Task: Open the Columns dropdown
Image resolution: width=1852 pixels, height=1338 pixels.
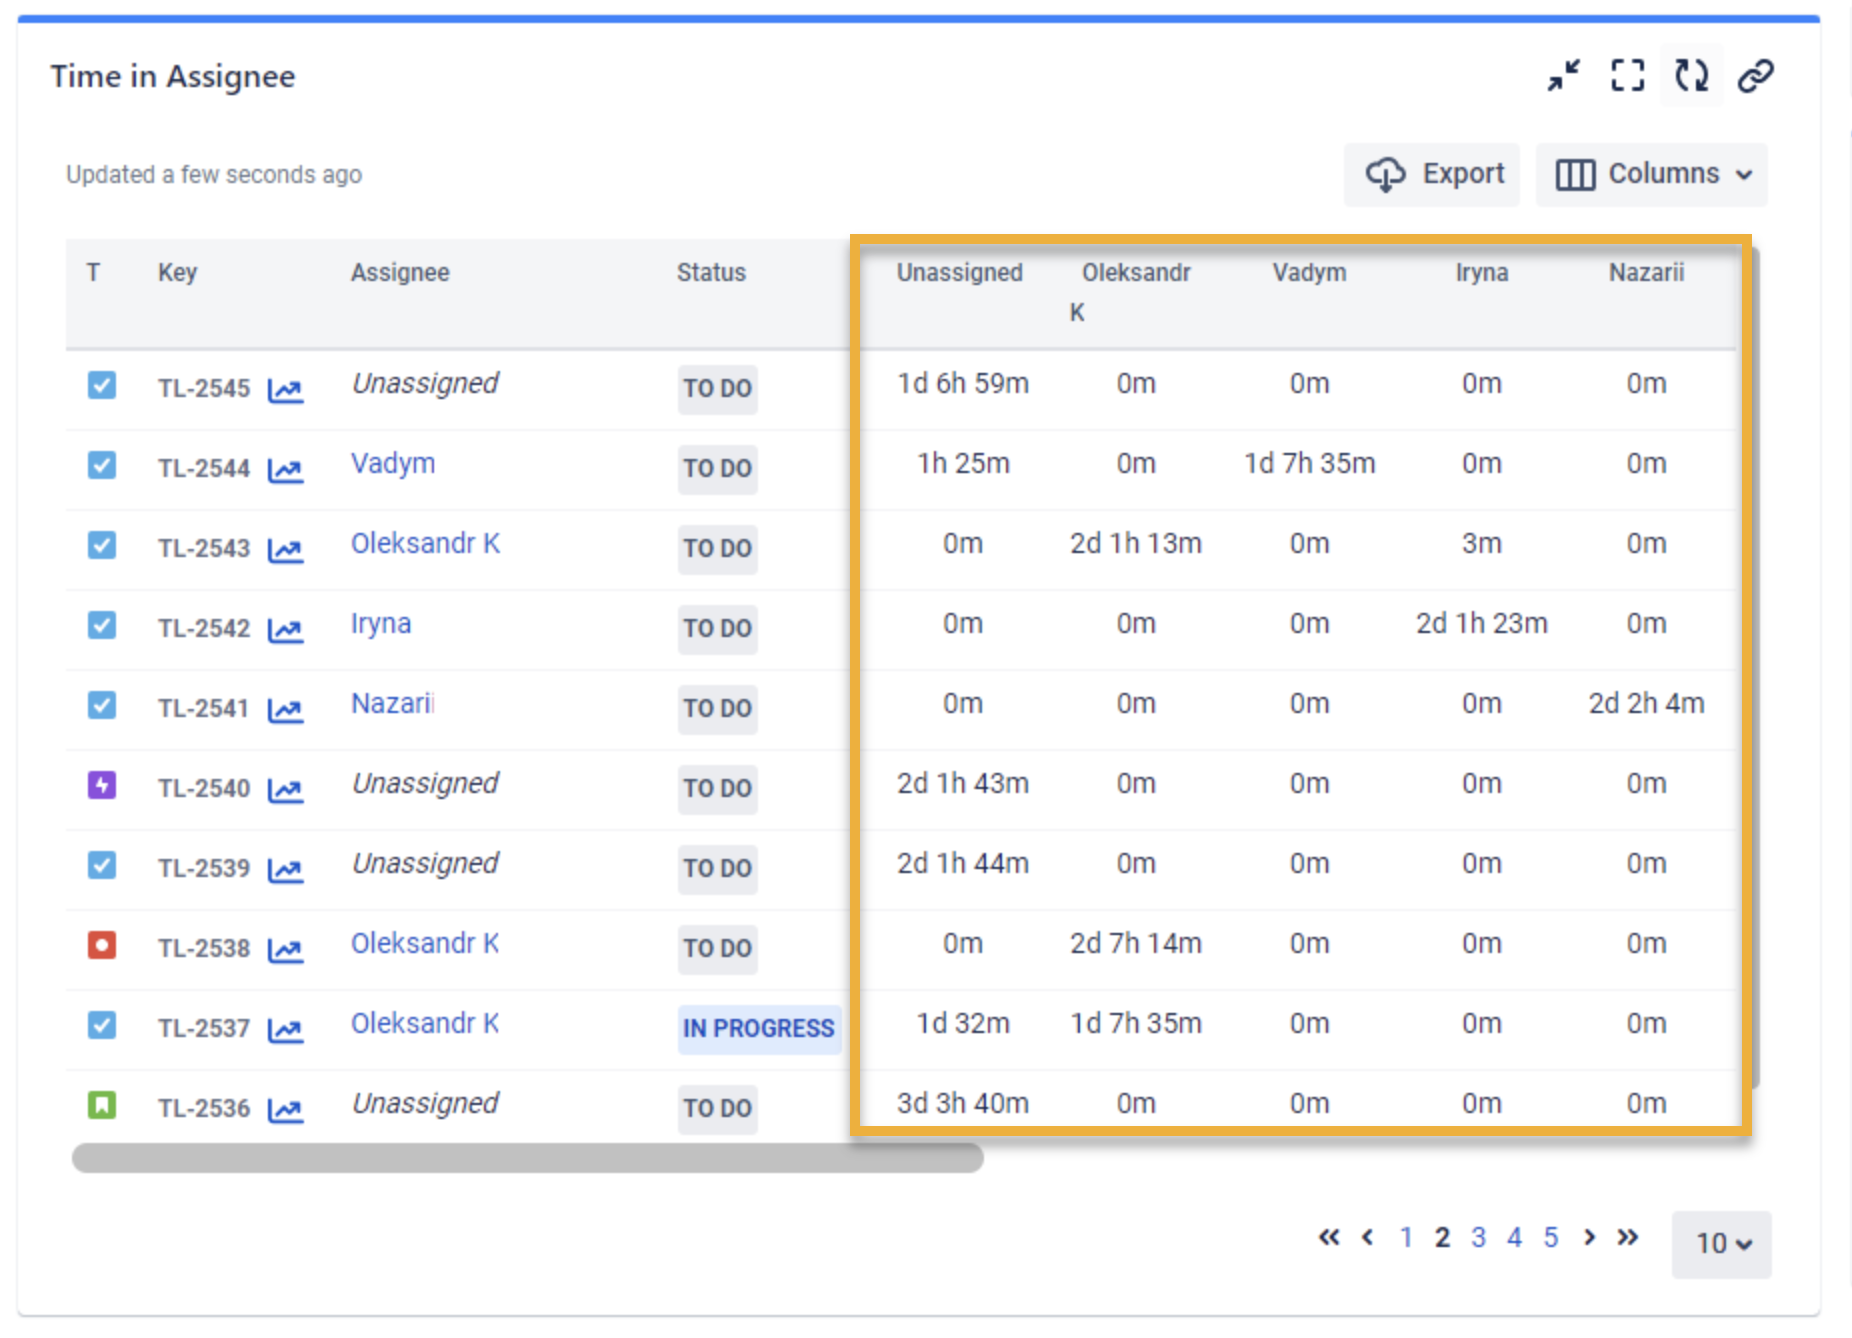Action: pyautogui.click(x=1651, y=174)
